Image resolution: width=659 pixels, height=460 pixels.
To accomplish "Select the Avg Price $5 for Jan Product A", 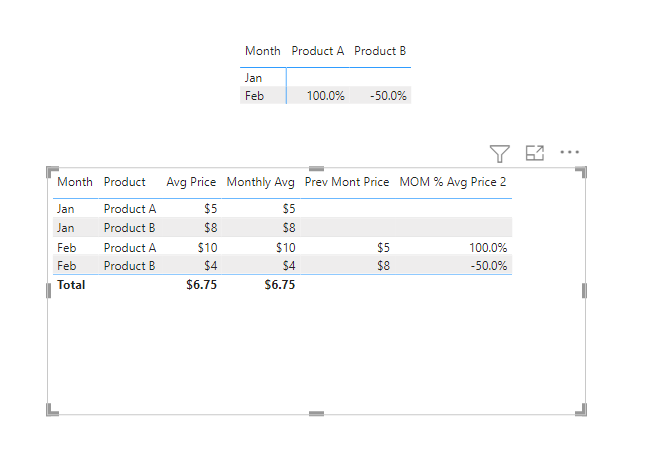I will (x=211, y=209).
